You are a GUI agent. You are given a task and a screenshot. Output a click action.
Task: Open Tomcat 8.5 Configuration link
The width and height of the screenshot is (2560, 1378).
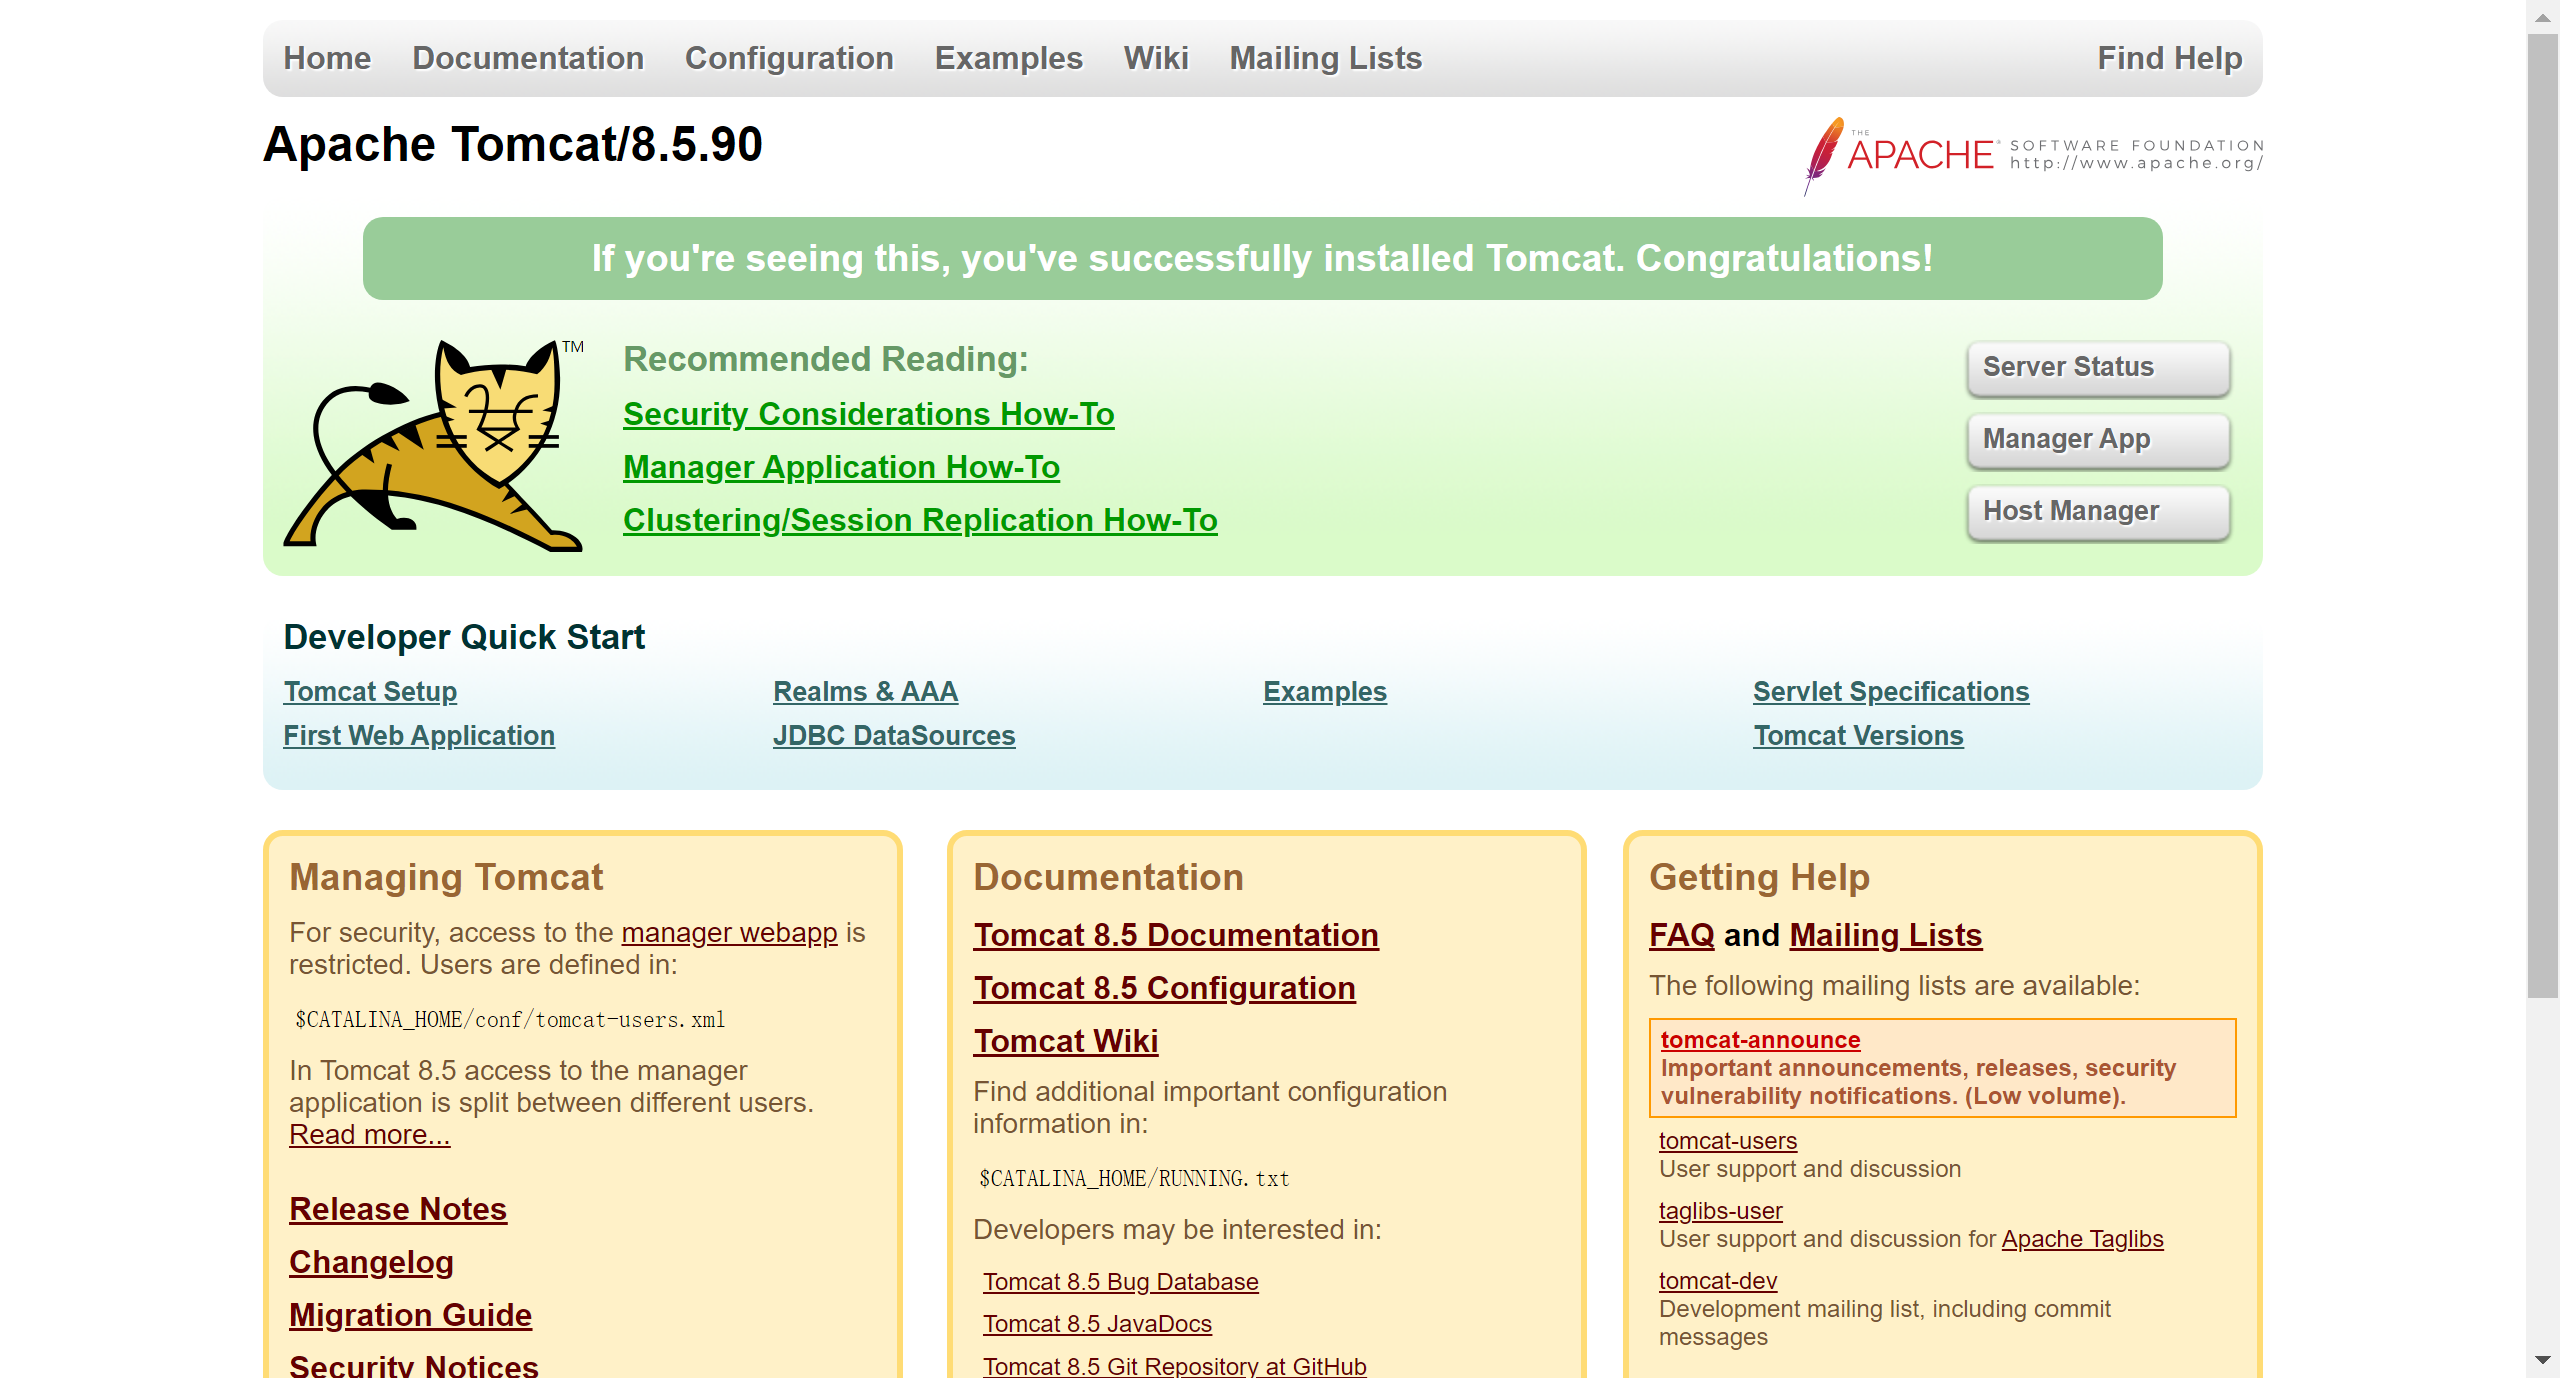(x=1164, y=988)
